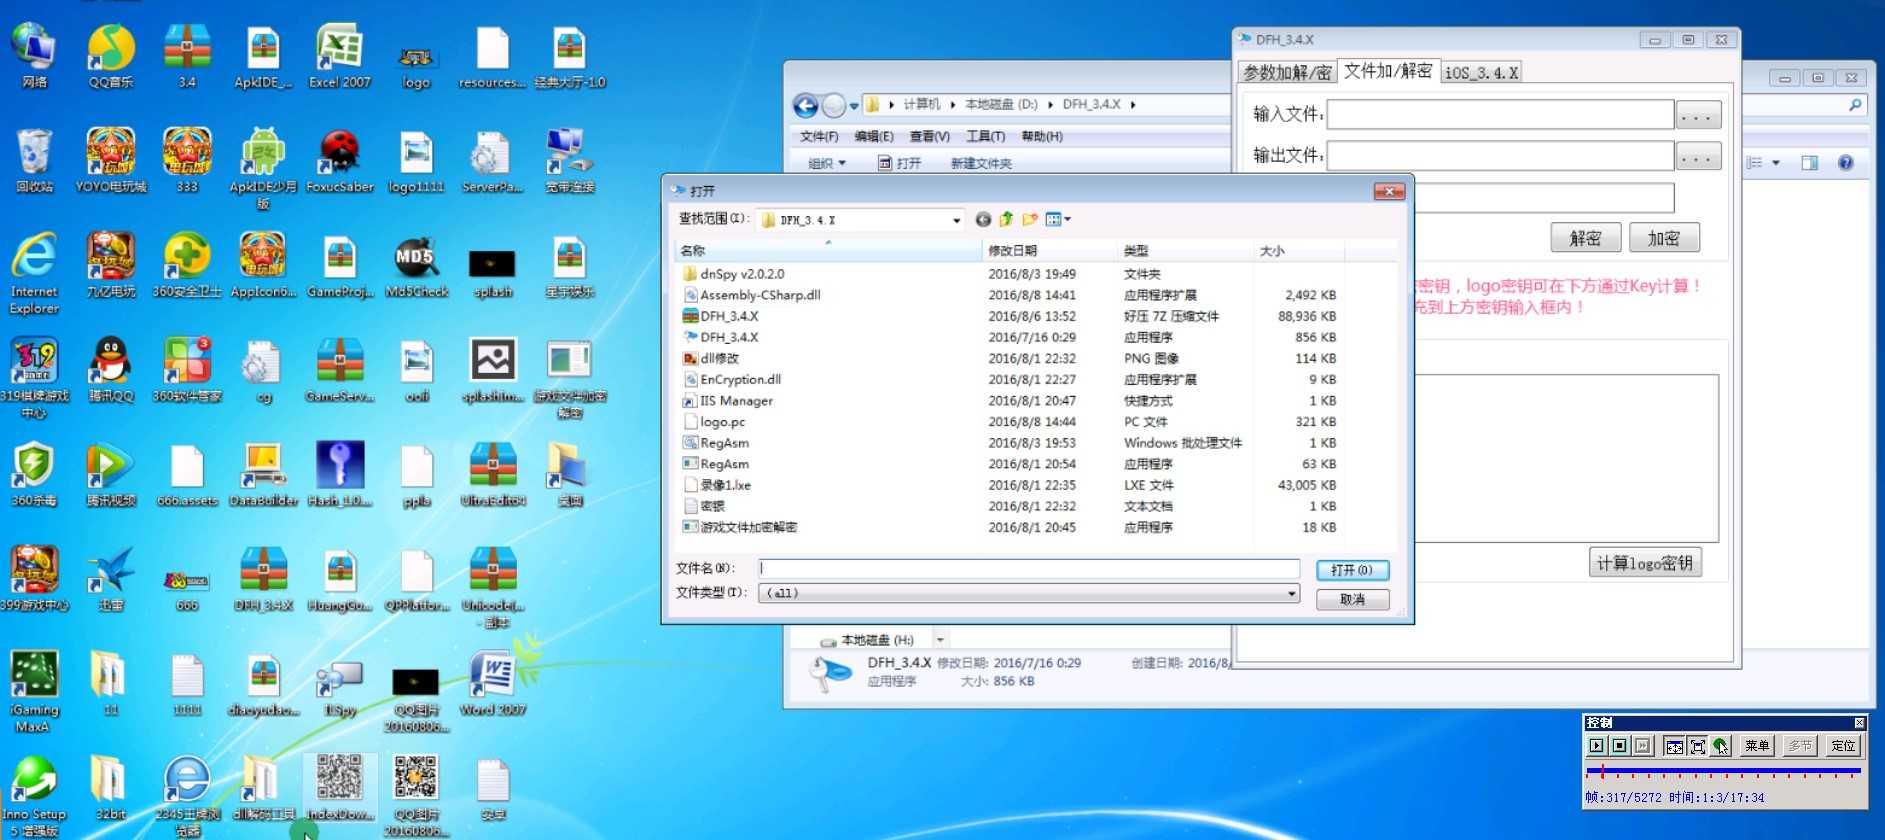Click the up-one-level folder icon in 打开 dialog

pos(1006,219)
